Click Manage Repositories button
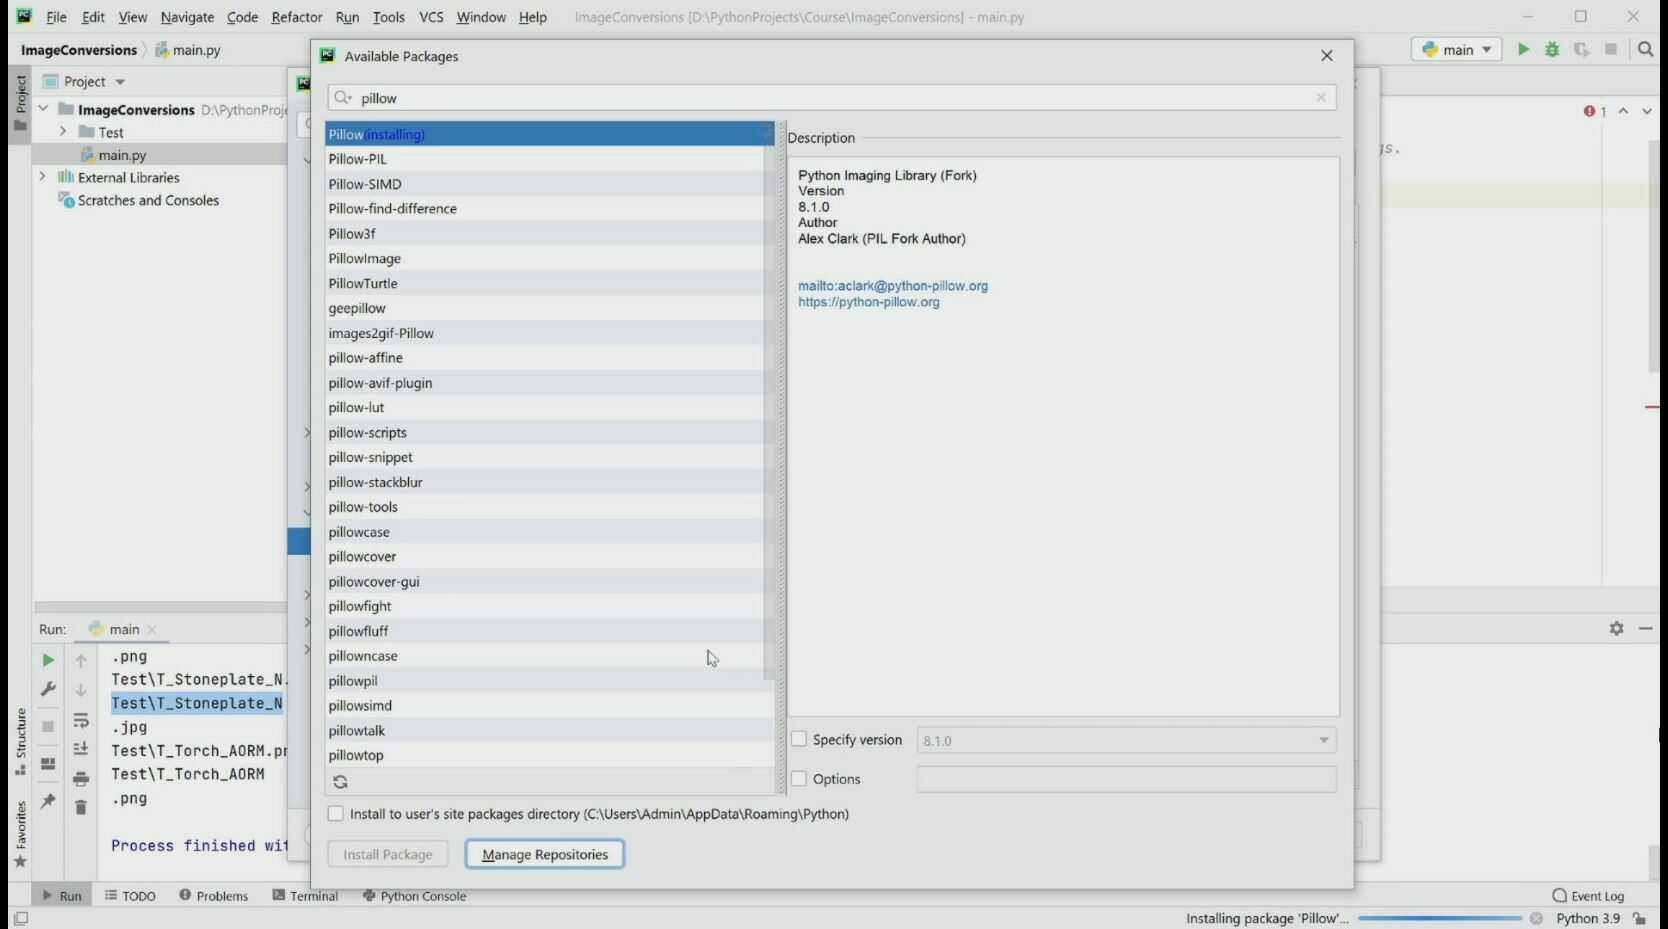The width and height of the screenshot is (1668, 929). (545, 854)
